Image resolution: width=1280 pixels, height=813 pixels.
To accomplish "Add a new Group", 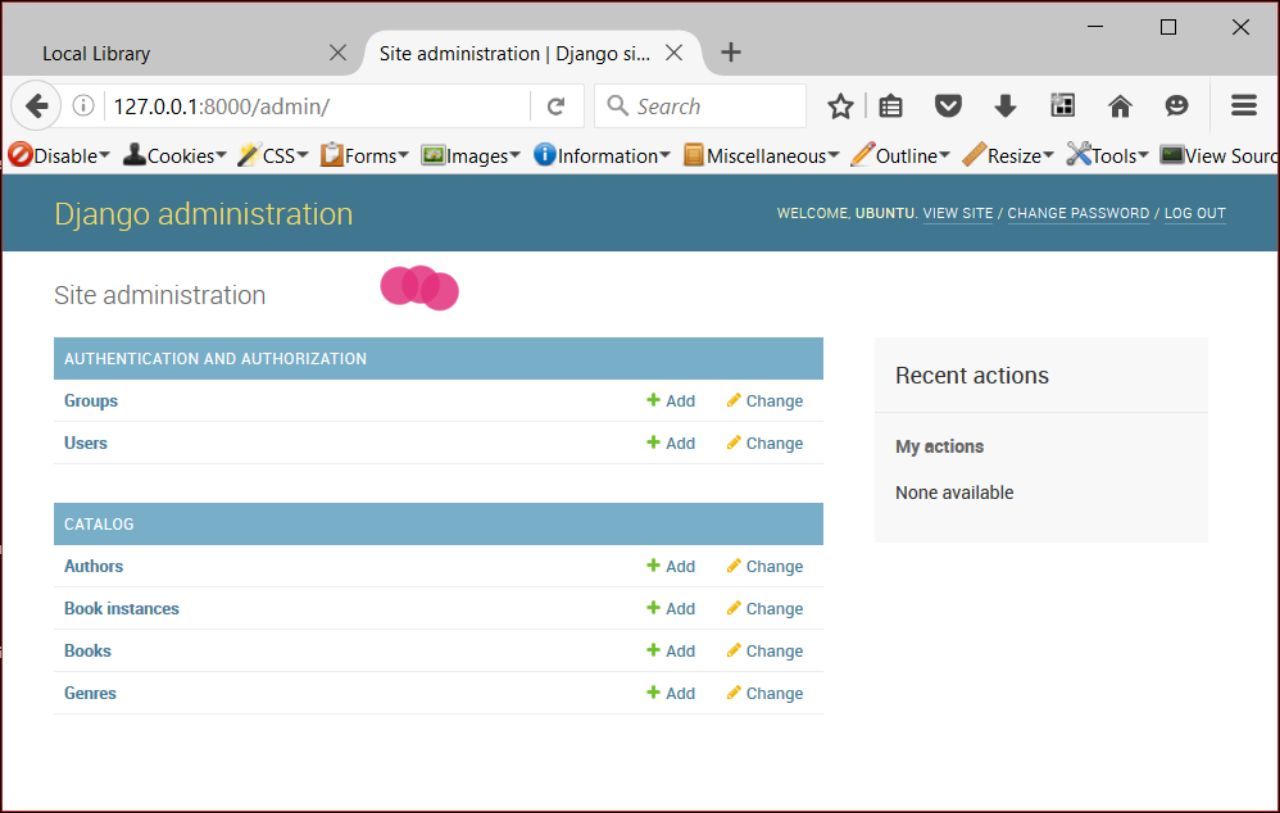I will tap(671, 401).
